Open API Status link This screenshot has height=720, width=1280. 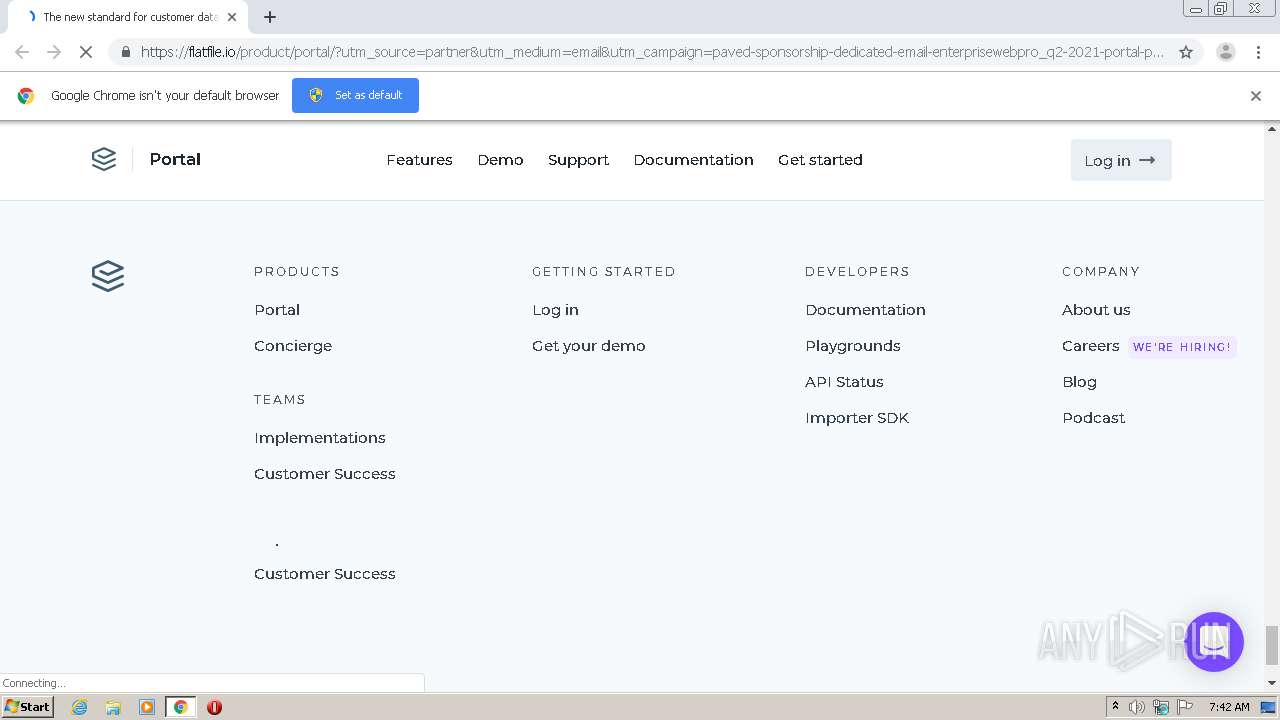[x=844, y=382]
